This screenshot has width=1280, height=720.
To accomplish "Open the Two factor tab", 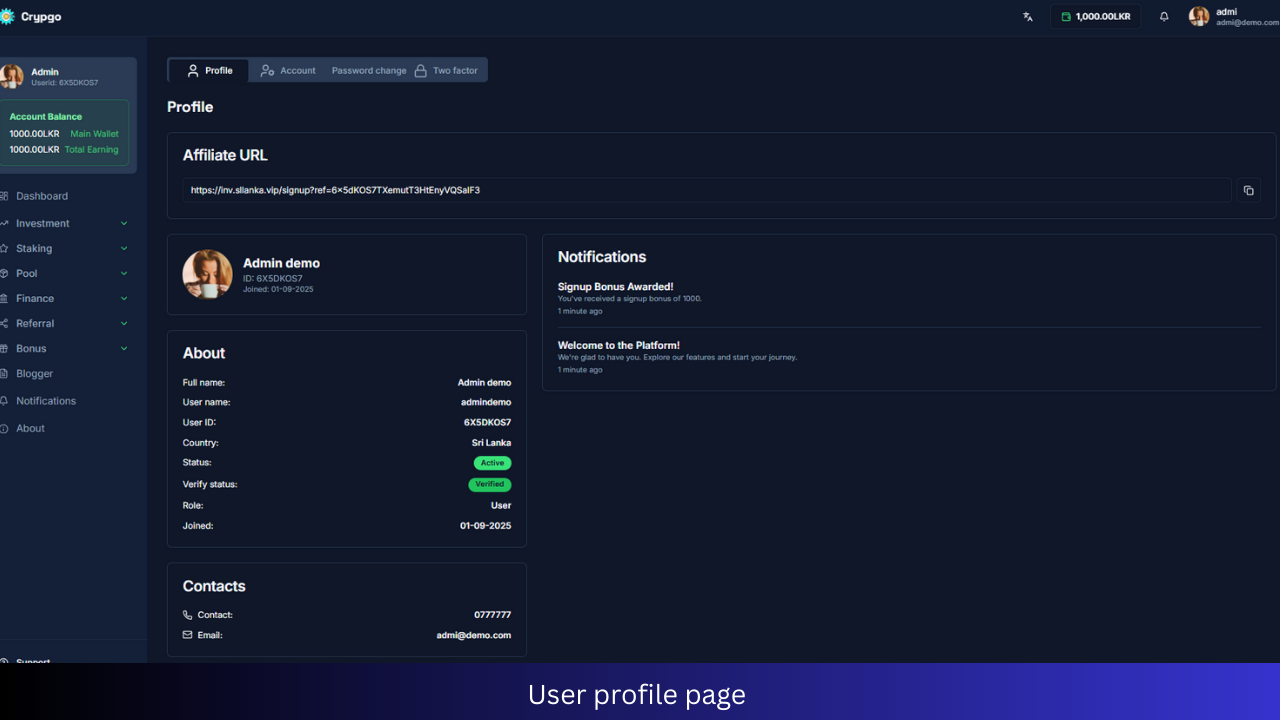I will click(x=447, y=70).
